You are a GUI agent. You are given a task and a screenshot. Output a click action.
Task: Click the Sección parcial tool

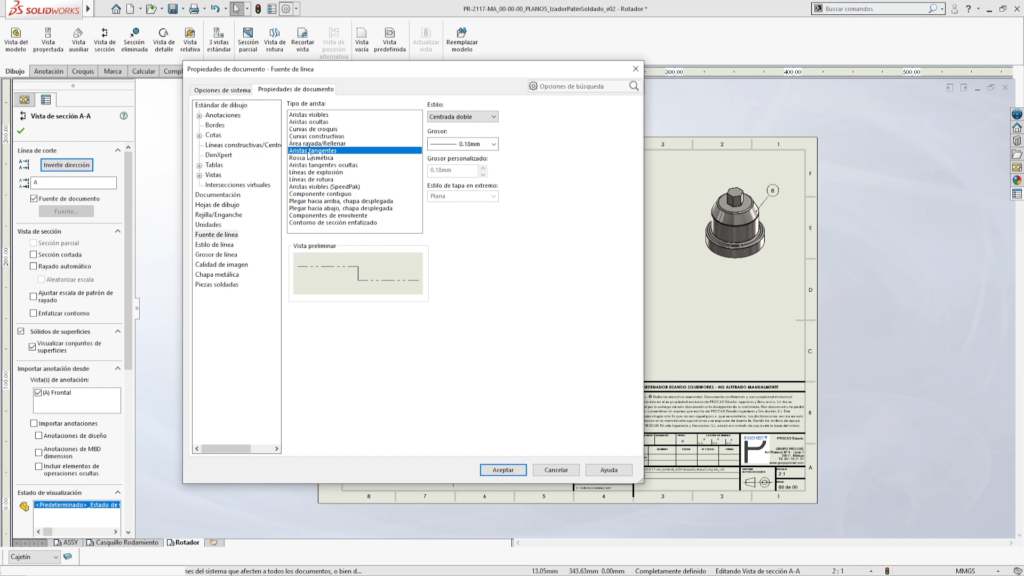tap(248, 39)
